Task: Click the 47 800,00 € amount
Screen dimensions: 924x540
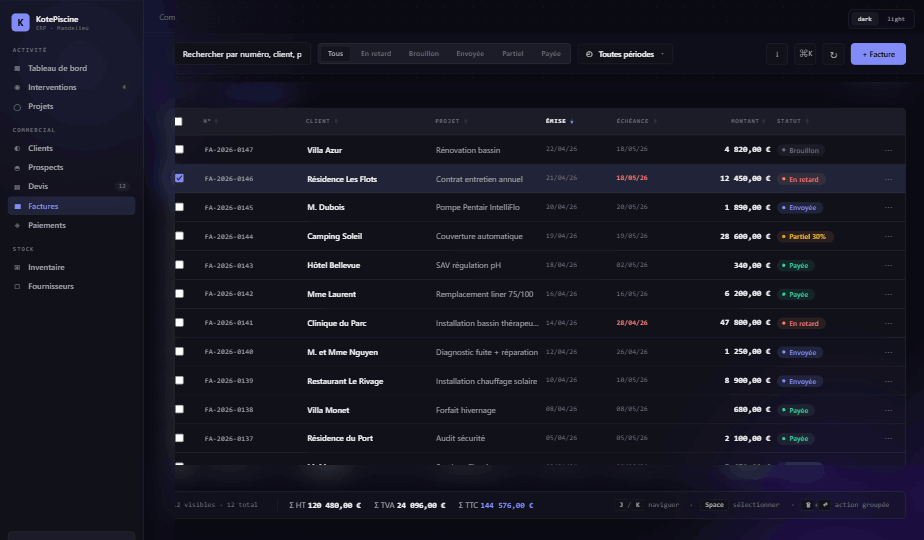Action: 745,323
